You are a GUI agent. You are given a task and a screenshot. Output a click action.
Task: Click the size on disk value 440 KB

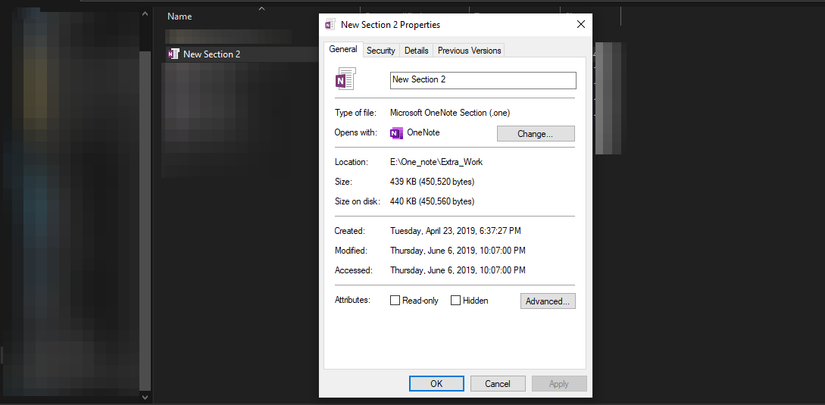pyautogui.click(x=432, y=201)
